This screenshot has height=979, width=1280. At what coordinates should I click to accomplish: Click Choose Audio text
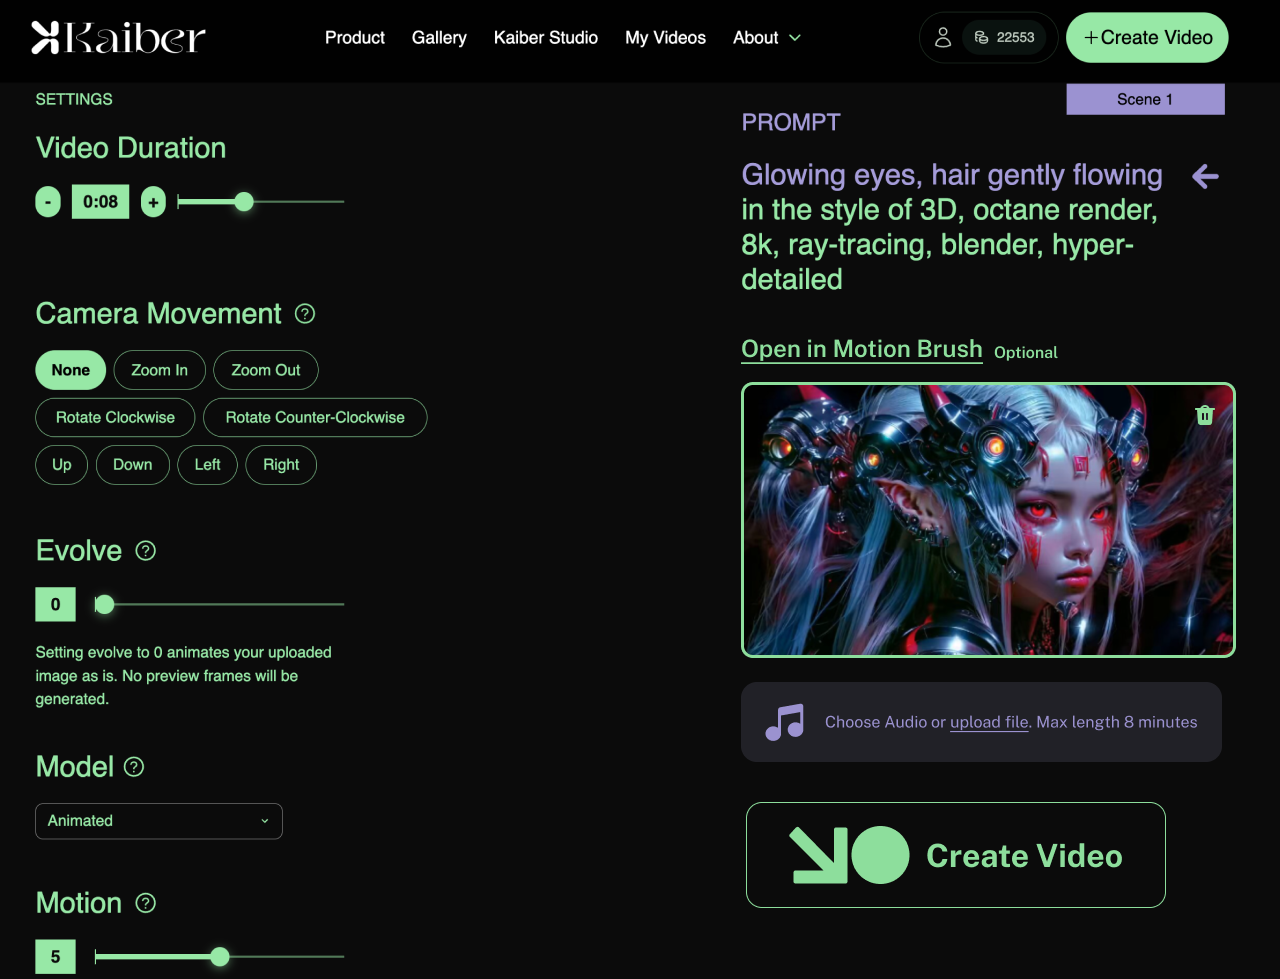pyautogui.click(x=875, y=722)
